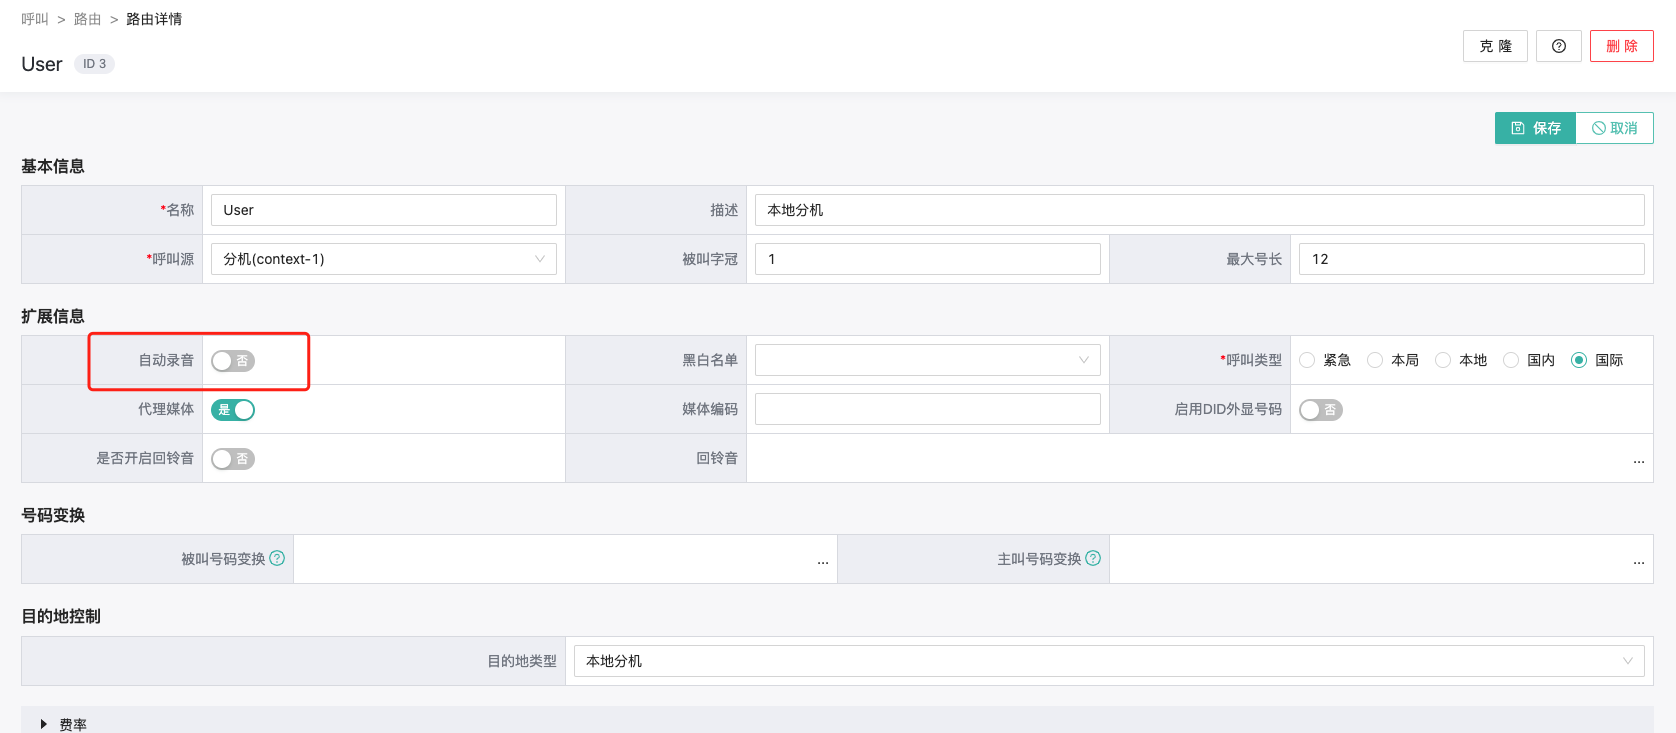Screen dimensions: 1676x733
Task: Expand the 费率 section
Action: click(44, 724)
